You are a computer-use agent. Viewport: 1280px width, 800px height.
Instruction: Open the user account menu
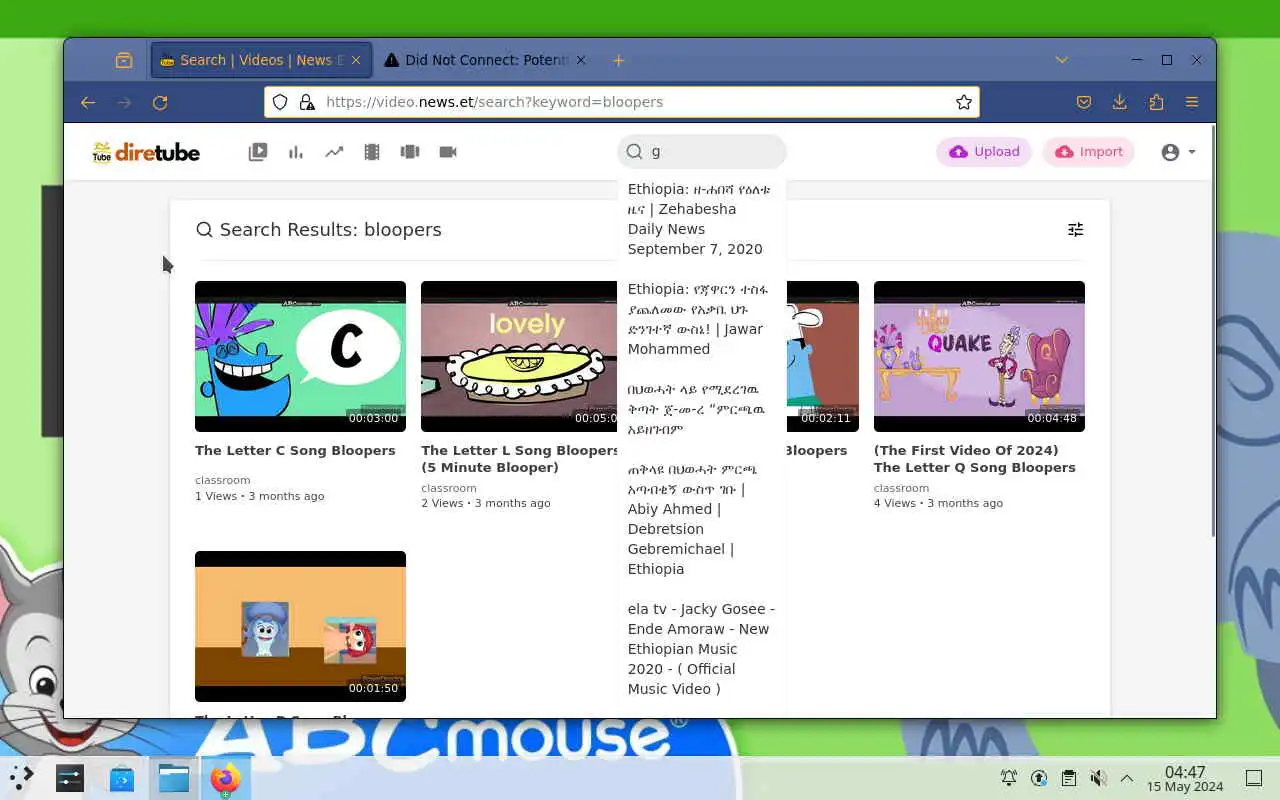pos(1178,152)
